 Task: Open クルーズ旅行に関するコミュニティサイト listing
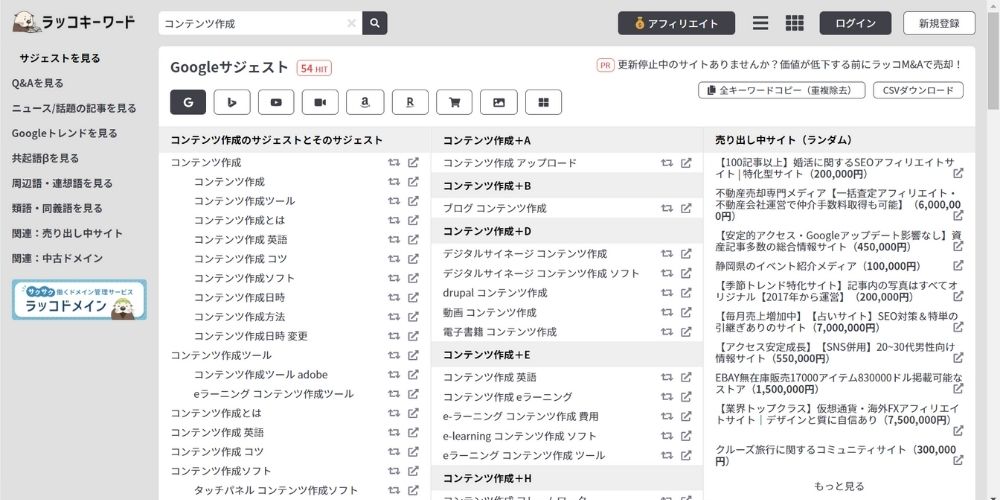pyautogui.click(x=836, y=455)
